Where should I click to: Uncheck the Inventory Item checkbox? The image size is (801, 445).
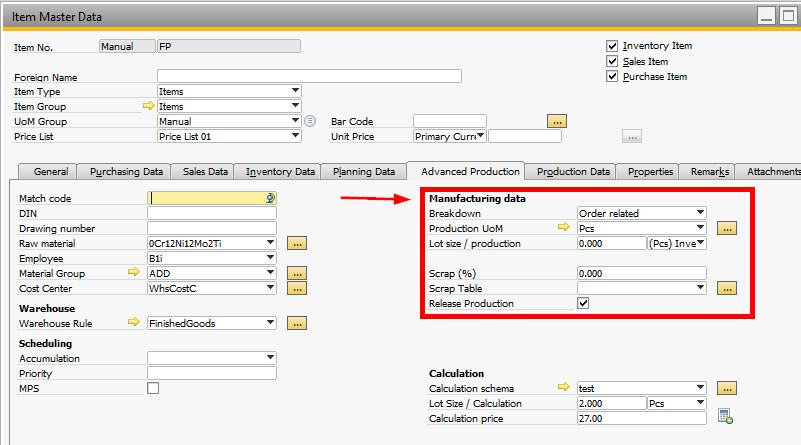point(612,46)
